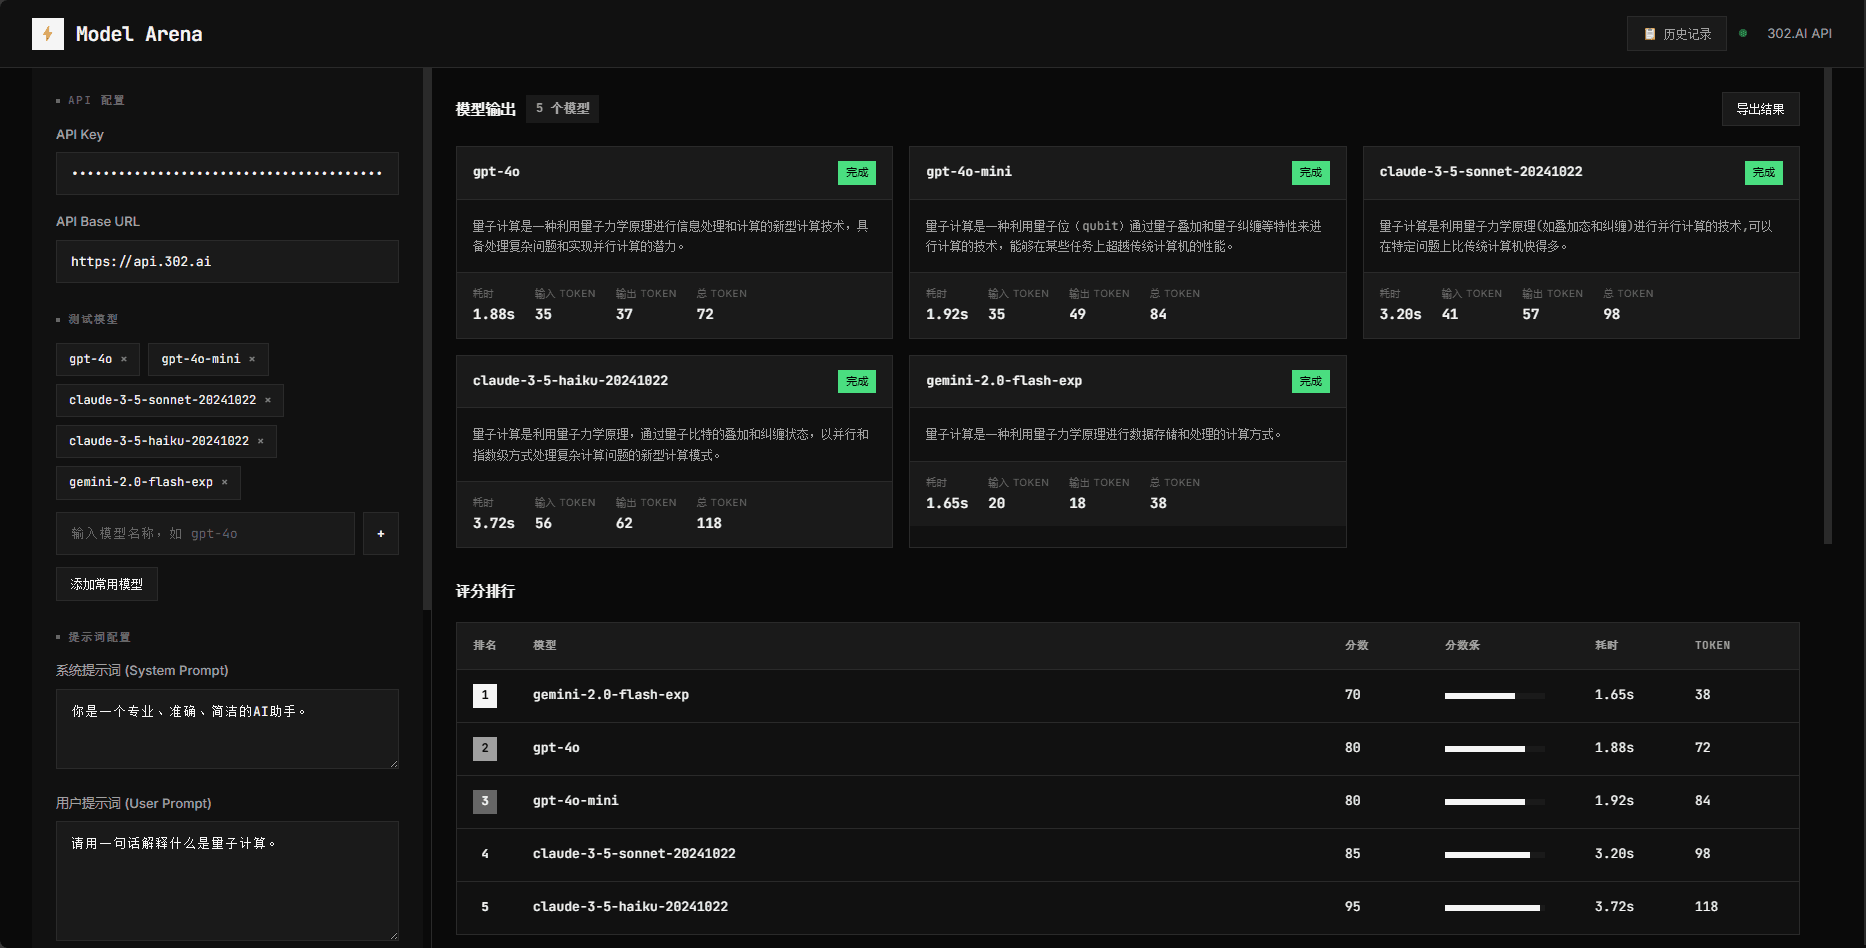This screenshot has width=1866, height=948.
Task: Focus the API Key password field
Action: pos(227,174)
